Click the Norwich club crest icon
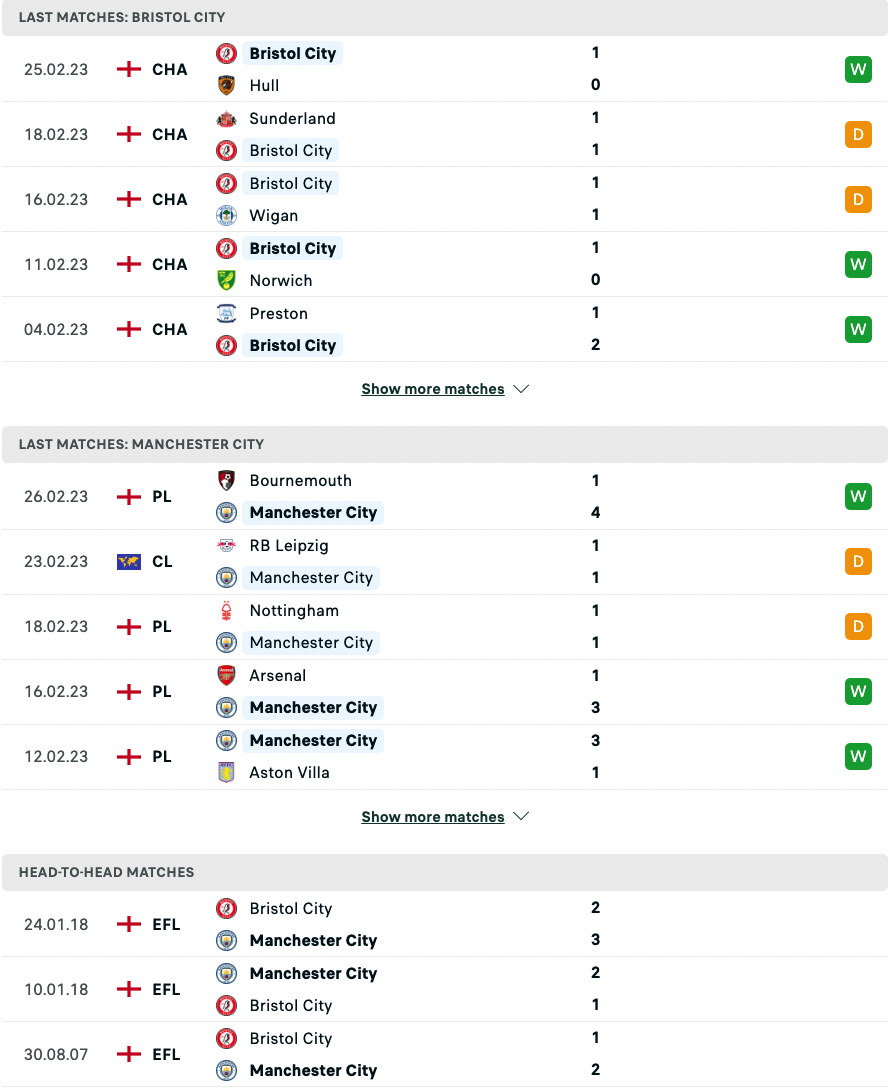894x1088 pixels. [x=227, y=280]
